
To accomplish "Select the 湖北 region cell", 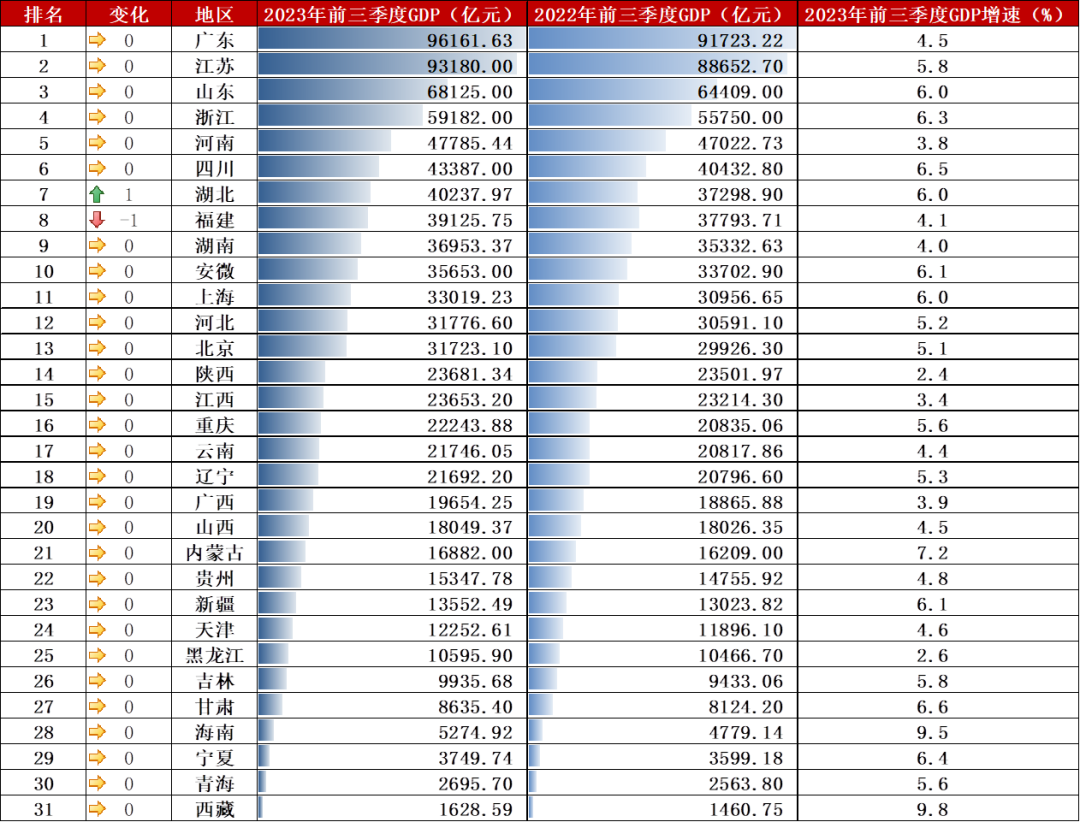I will click(x=214, y=194).
